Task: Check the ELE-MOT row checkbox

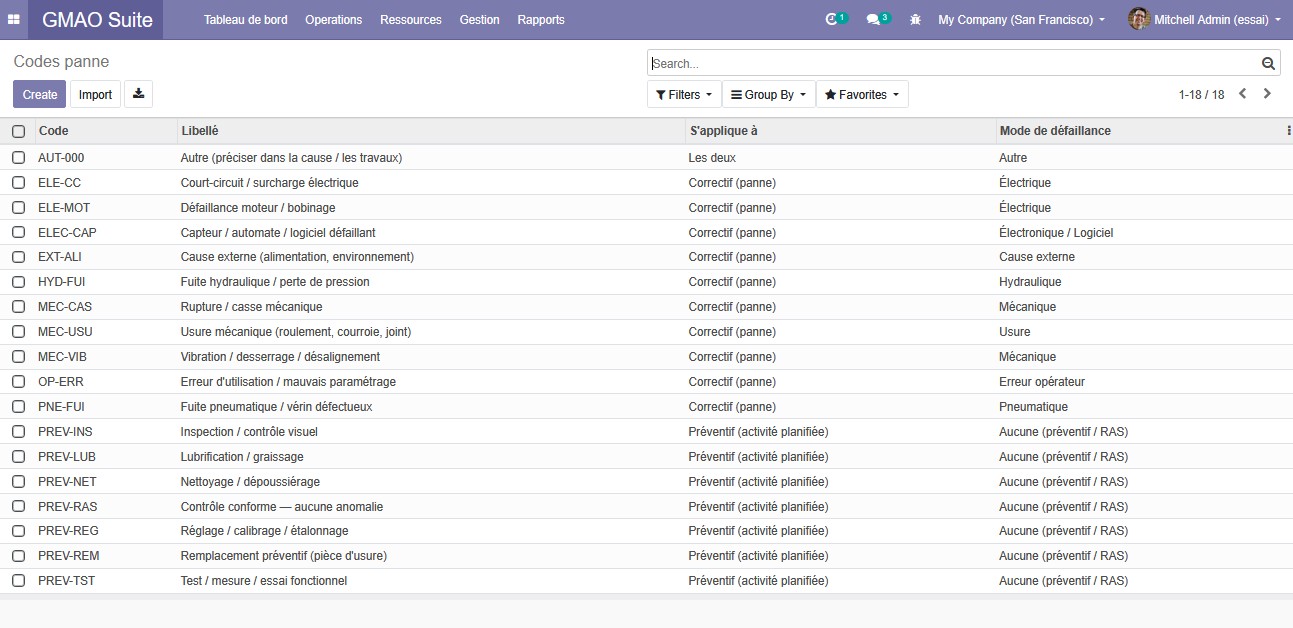Action: tap(18, 208)
